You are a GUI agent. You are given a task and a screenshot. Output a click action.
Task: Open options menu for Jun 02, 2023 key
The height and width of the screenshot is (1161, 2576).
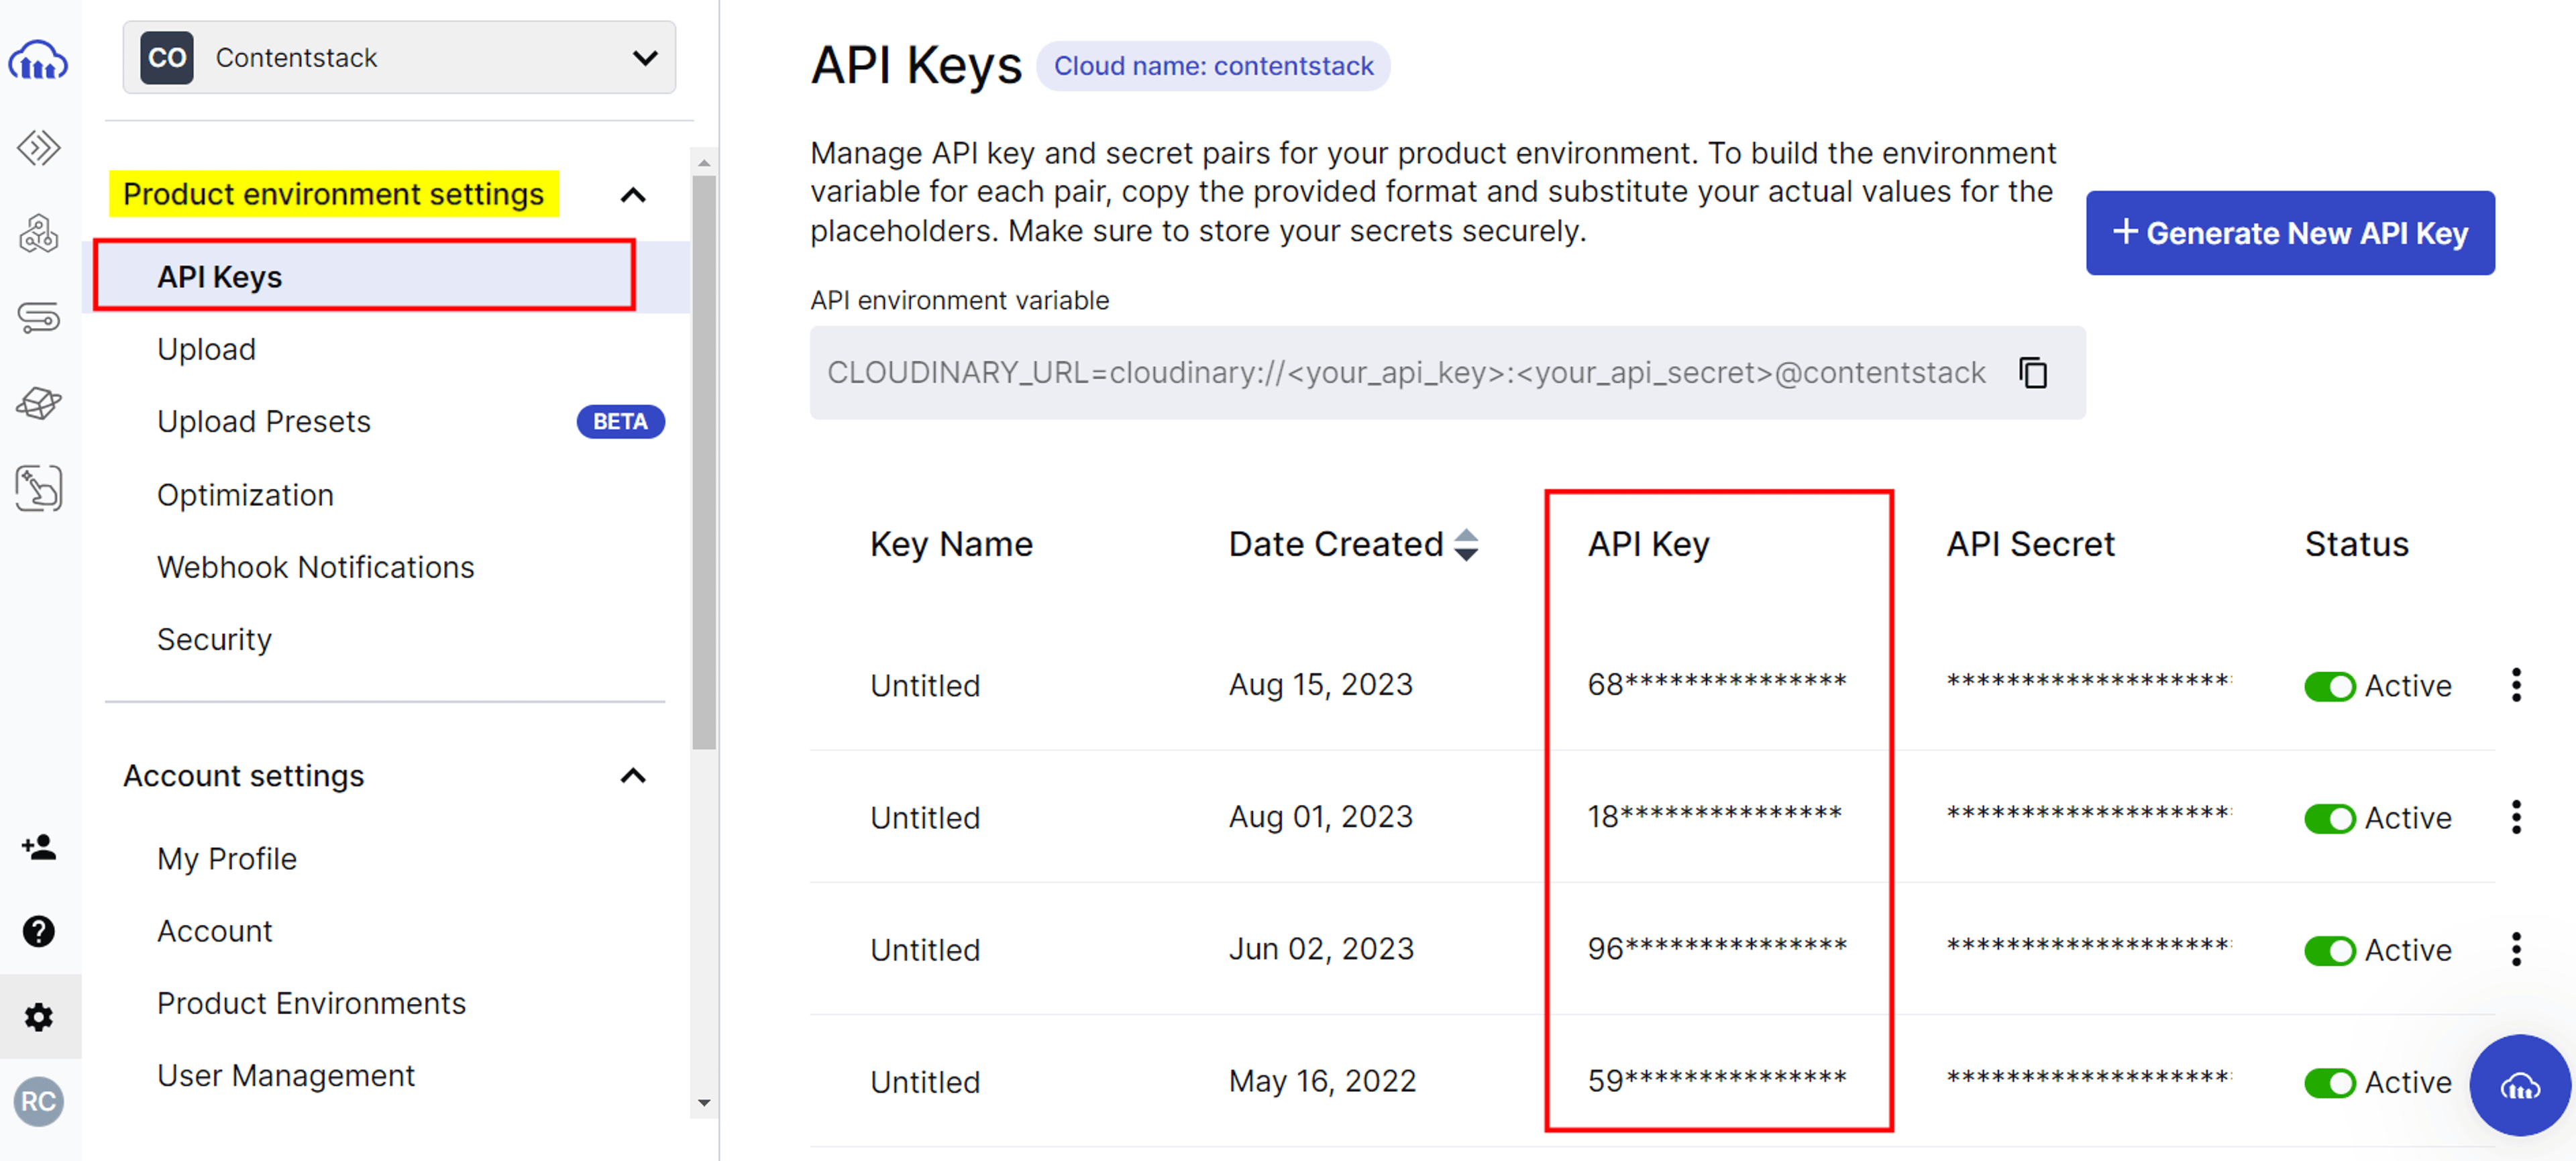pyautogui.click(x=2516, y=949)
